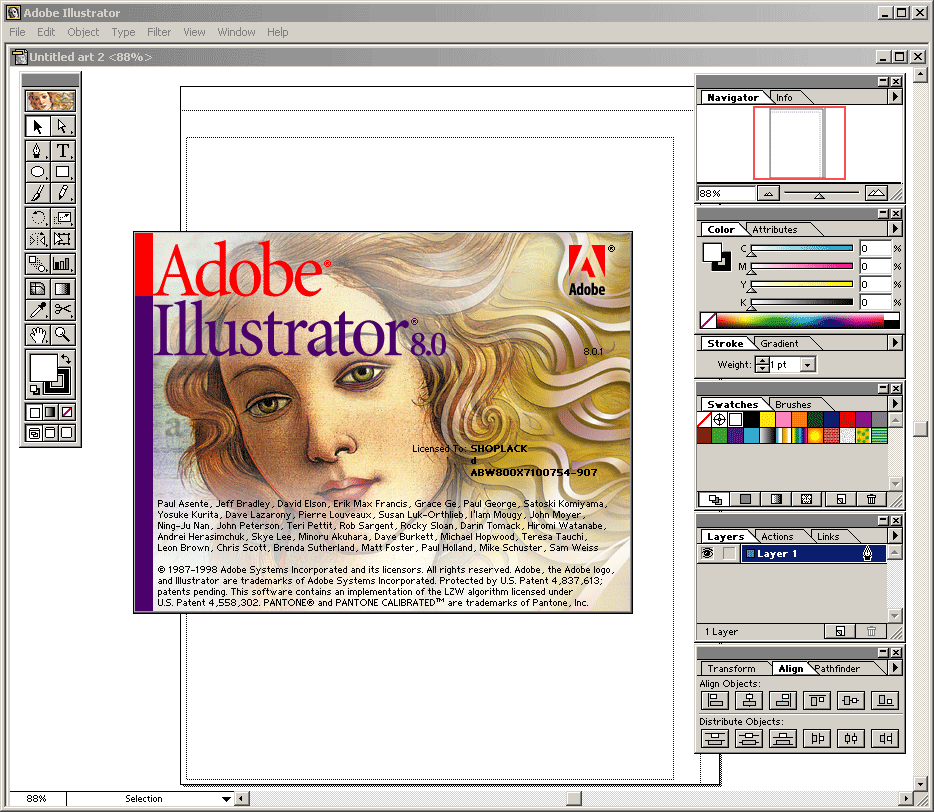The image size is (934, 812).
Task: Open the Window menu
Action: coord(236,32)
